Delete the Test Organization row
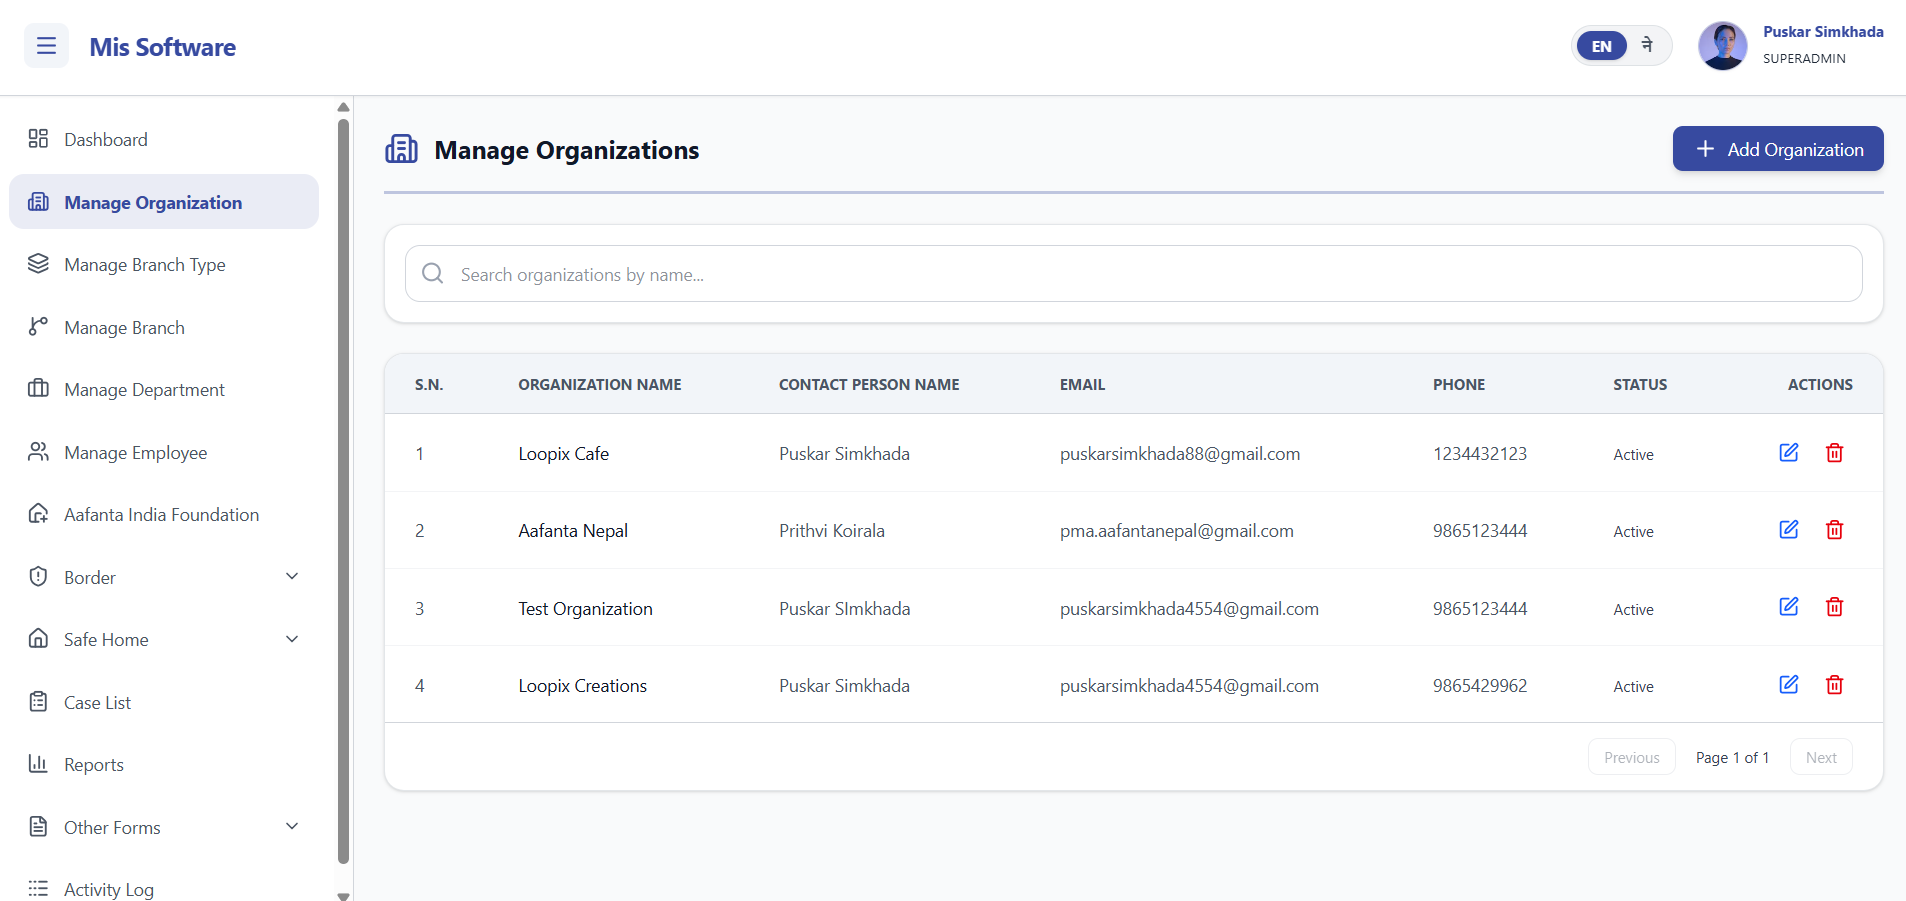The image size is (1906, 901). pos(1834,607)
